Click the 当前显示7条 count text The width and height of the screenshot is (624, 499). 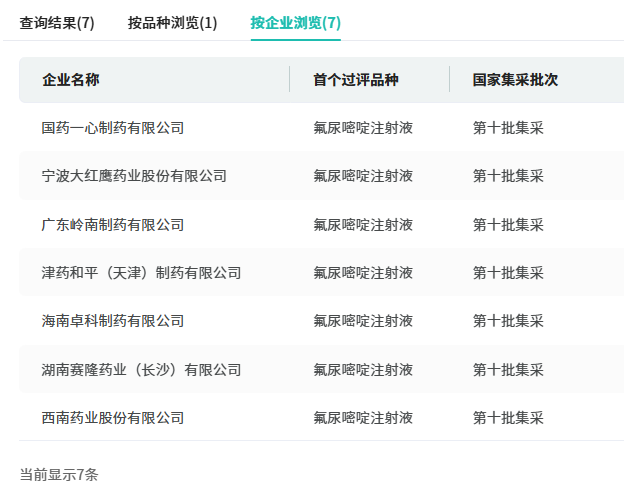59,474
